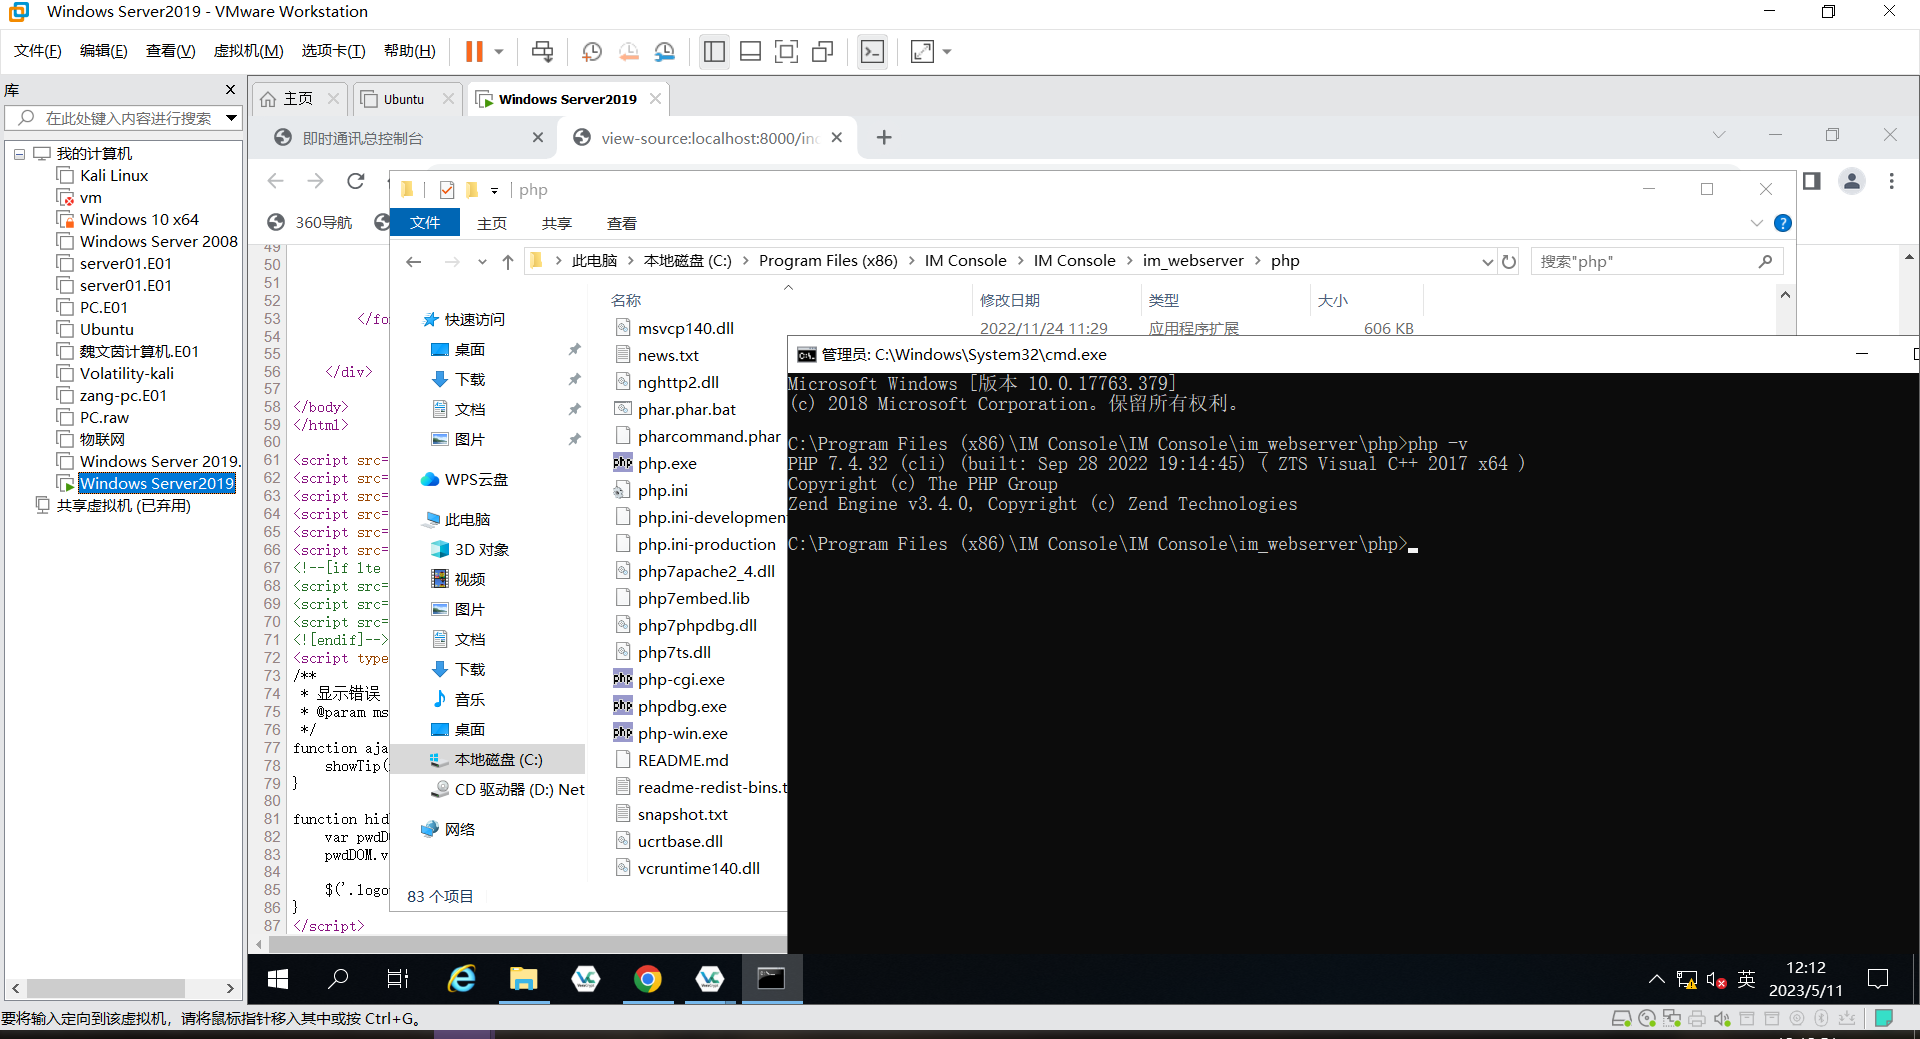
Task: Select the php.exe file
Action: pos(655,464)
